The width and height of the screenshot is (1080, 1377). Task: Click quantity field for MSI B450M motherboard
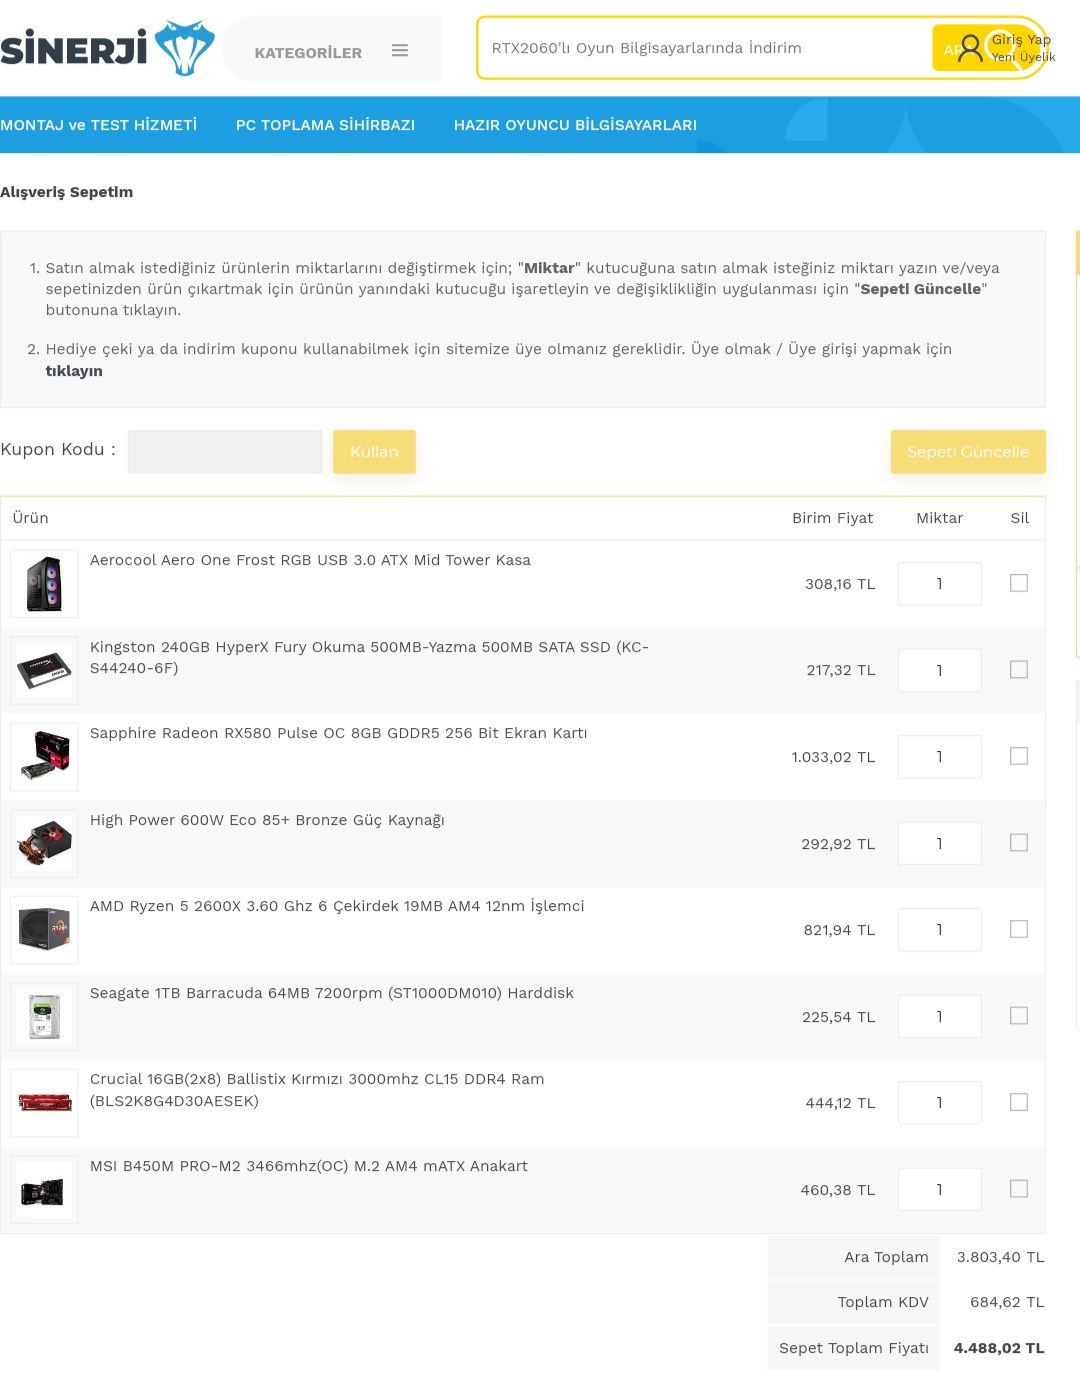coord(940,1190)
